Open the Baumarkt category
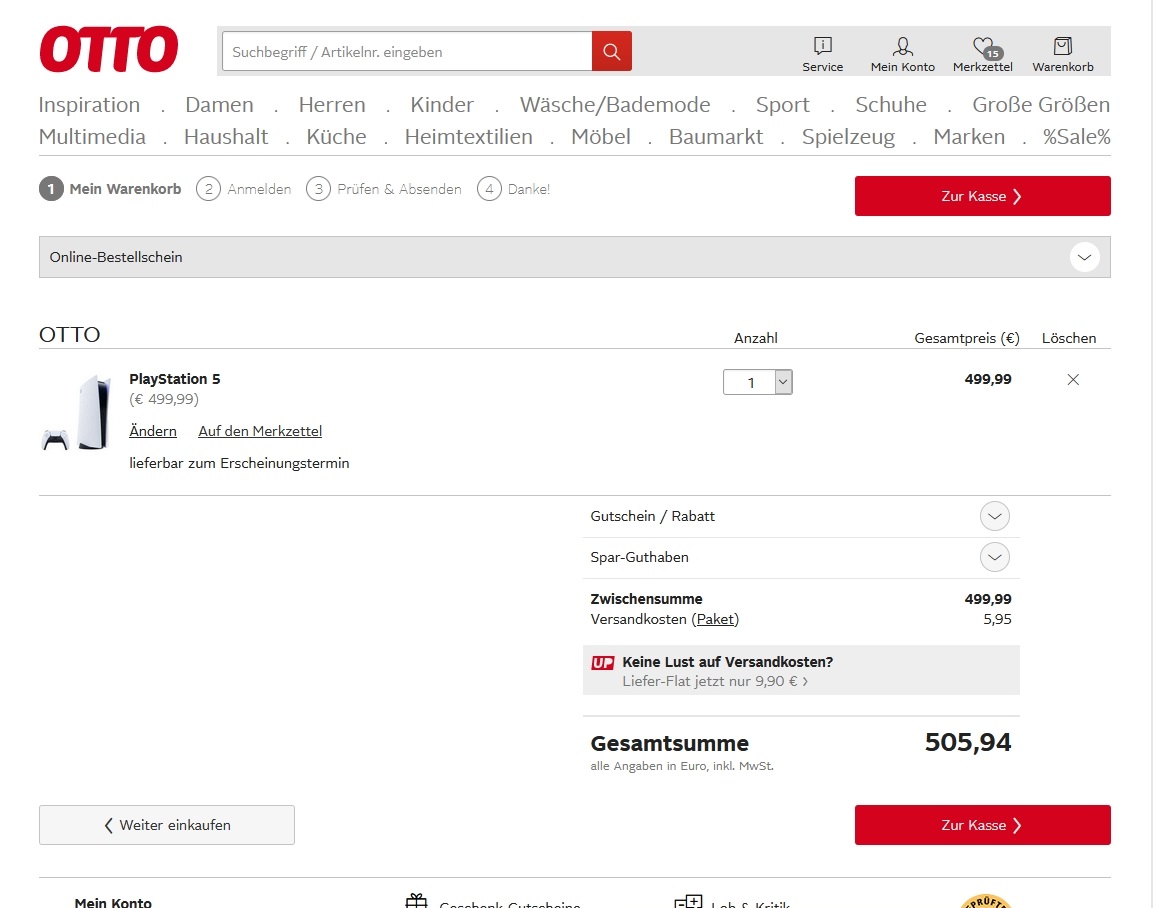 click(x=715, y=137)
